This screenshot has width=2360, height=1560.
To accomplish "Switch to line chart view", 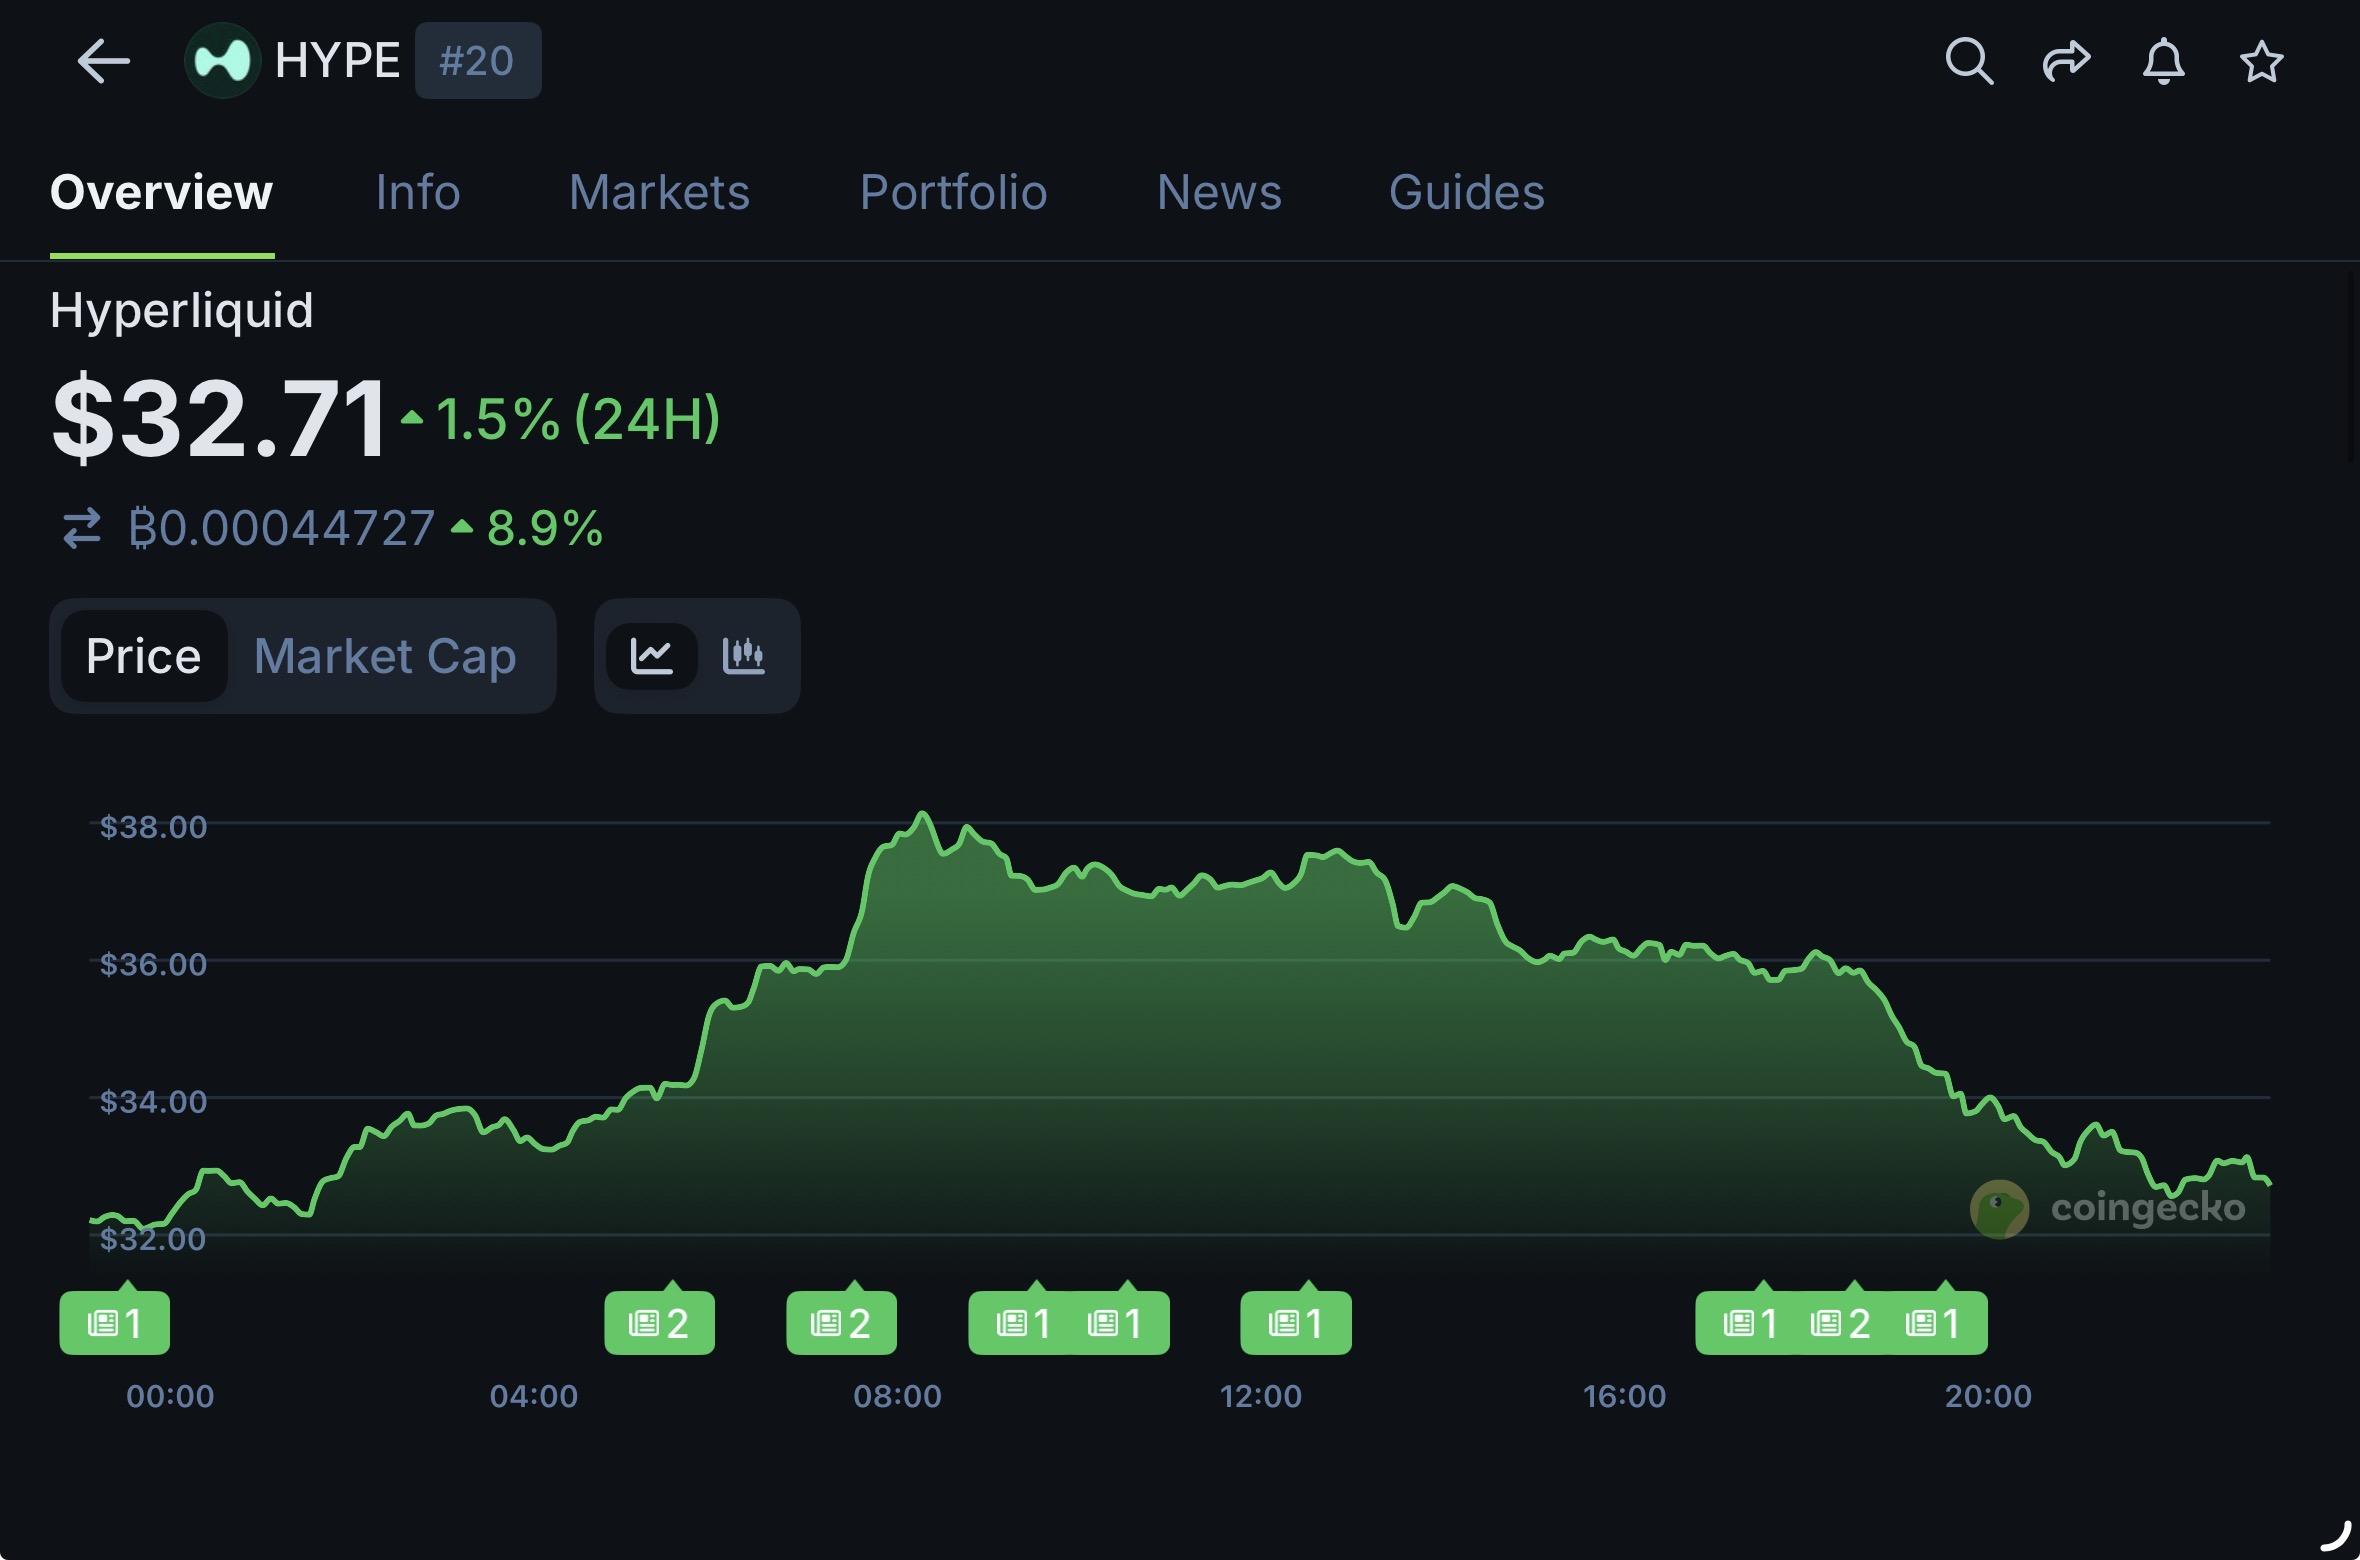I will tap(652, 656).
